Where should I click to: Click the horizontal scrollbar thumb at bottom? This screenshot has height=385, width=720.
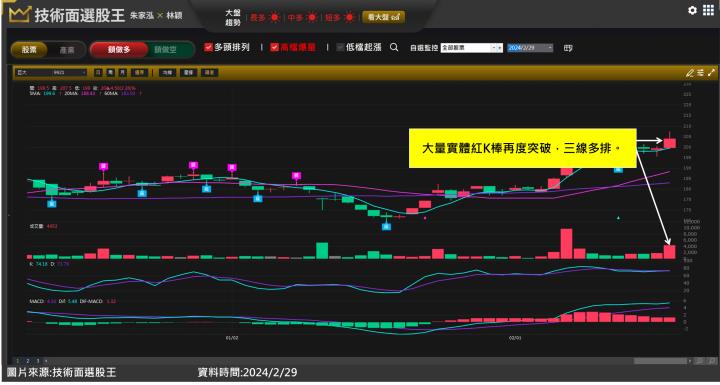tap(661, 361)
